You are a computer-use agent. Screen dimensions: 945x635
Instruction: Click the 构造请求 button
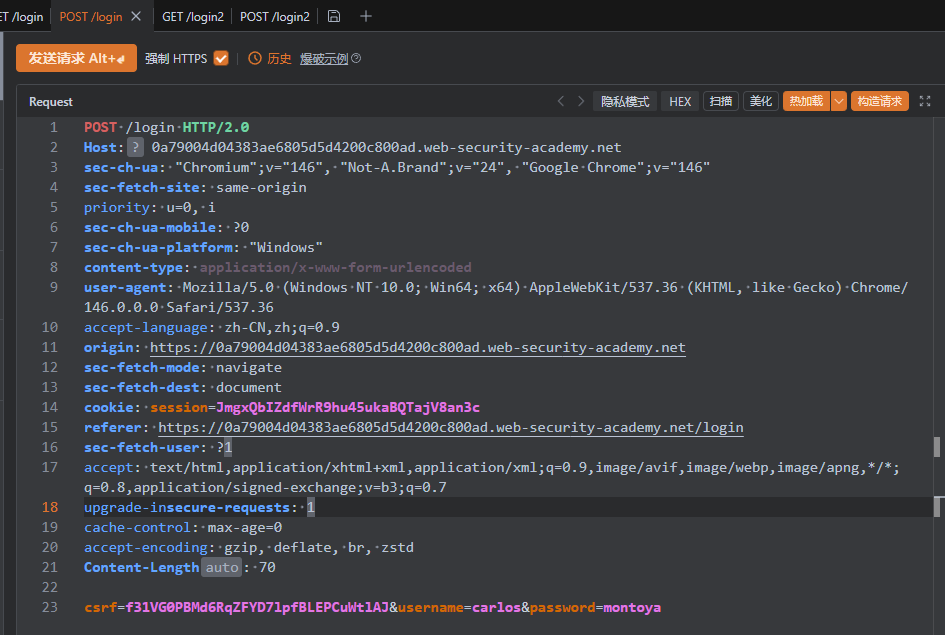click(x=880, y=101)
